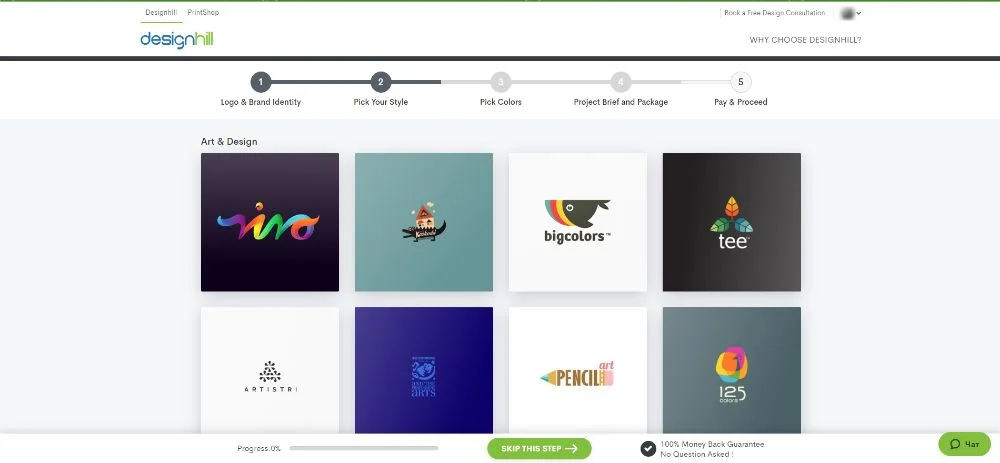Open the chat widget button

point(964,444)
